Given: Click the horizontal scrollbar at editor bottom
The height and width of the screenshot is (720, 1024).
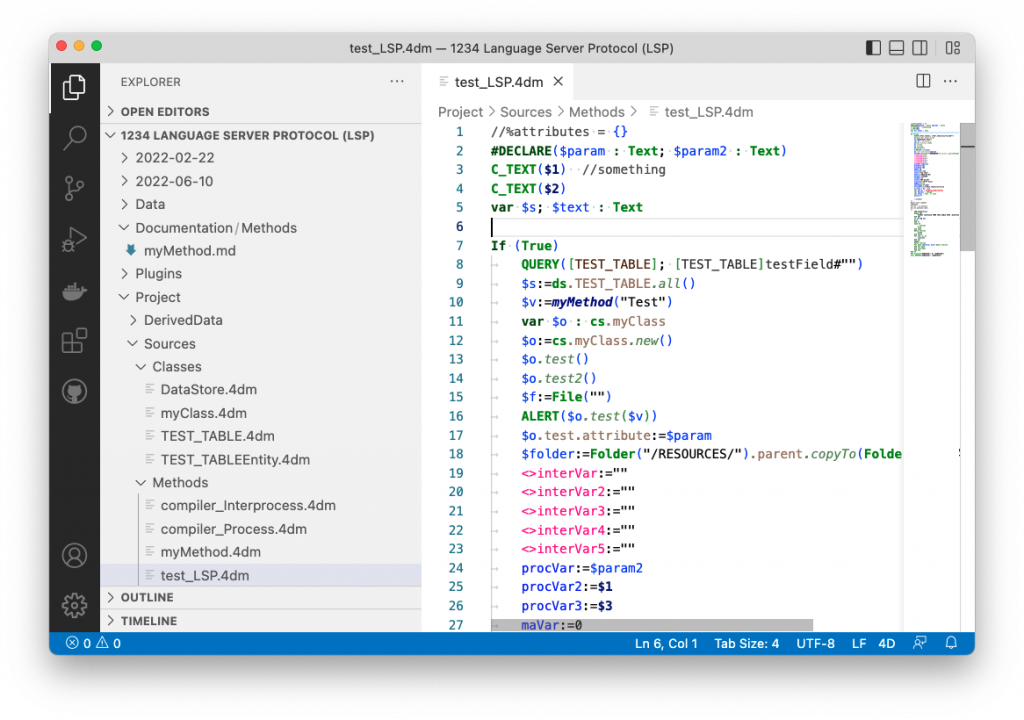Looking at the screenshot, I should coord(652,625).
